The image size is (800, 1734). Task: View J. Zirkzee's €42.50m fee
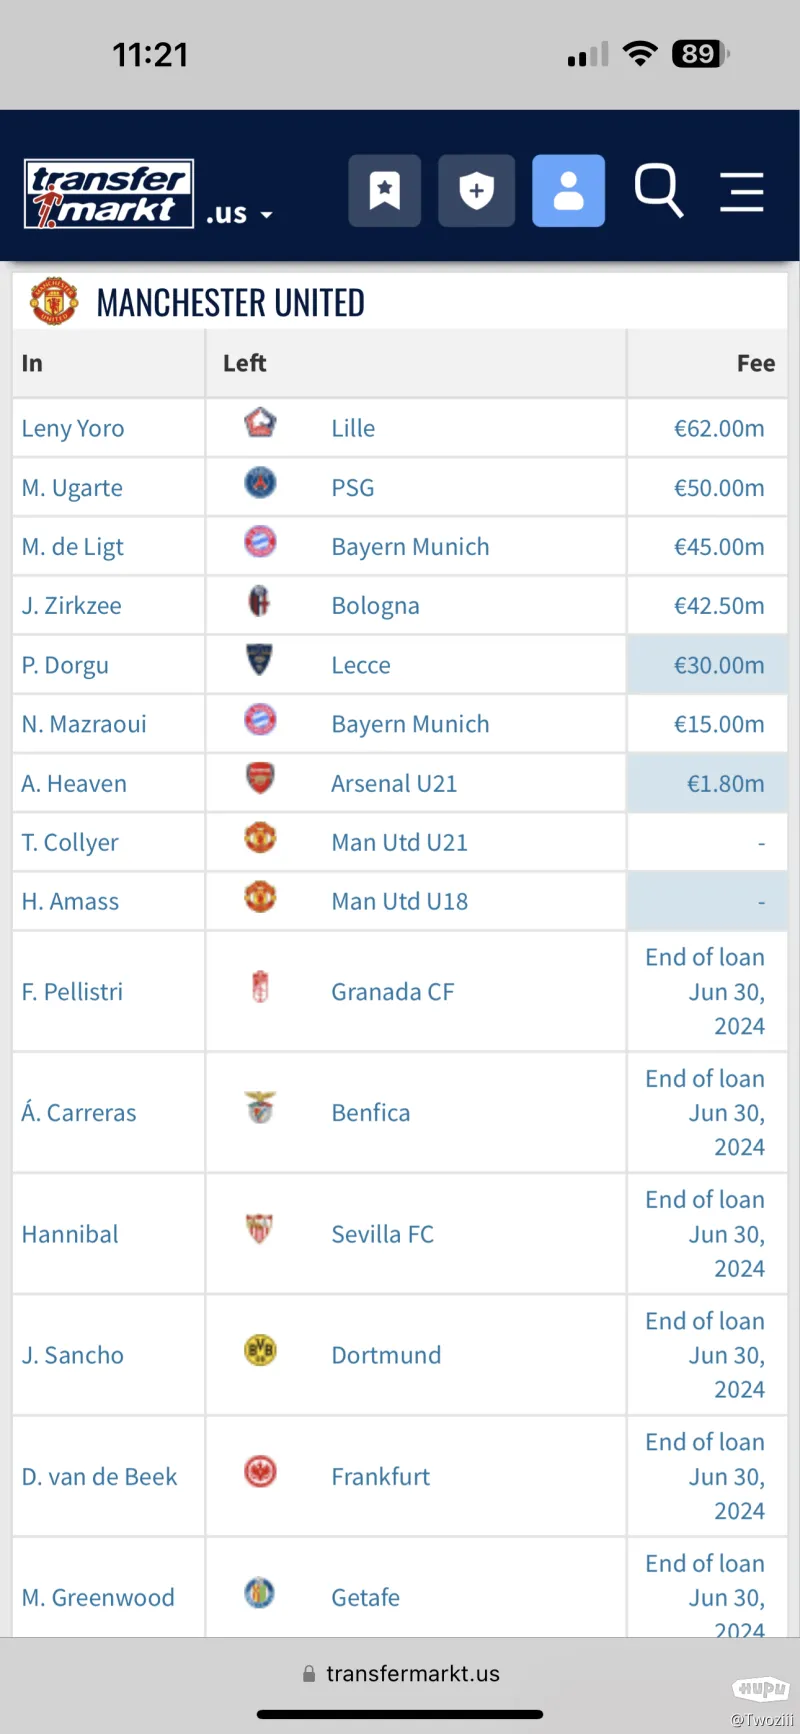(718, 606)
